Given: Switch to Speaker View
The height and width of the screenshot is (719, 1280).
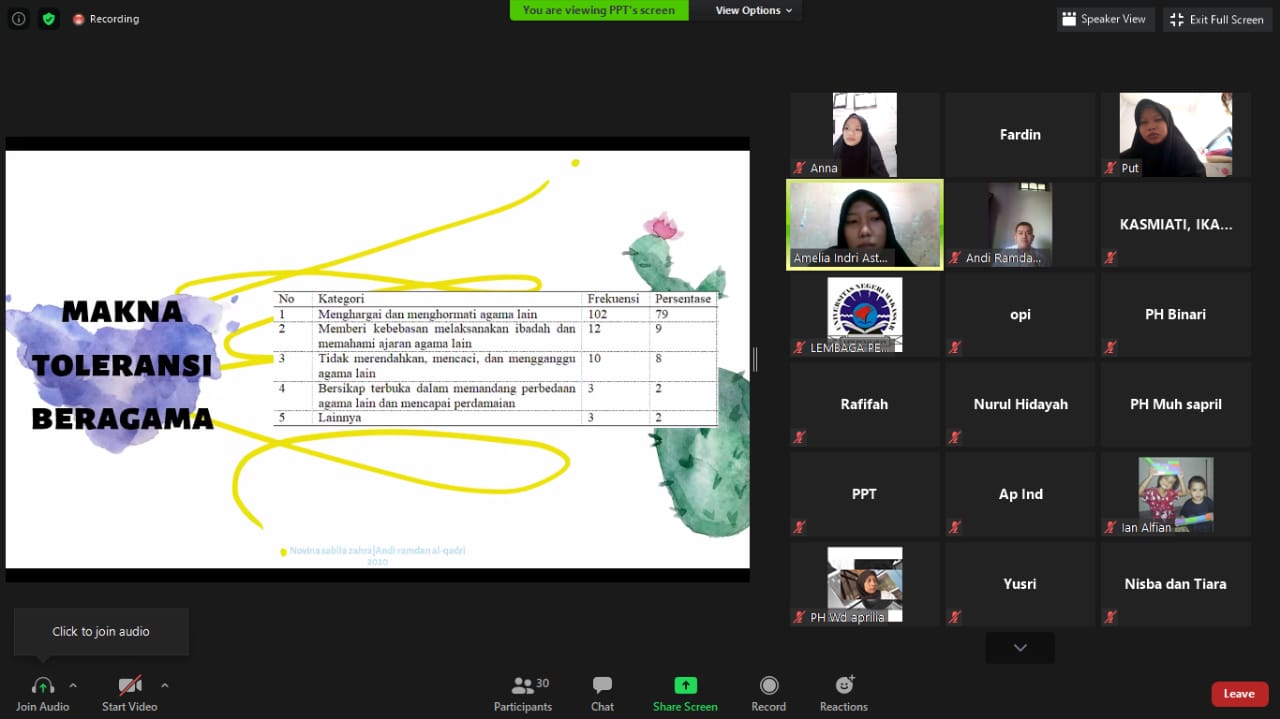Looking at the screenshot, I should (1105, 19).
